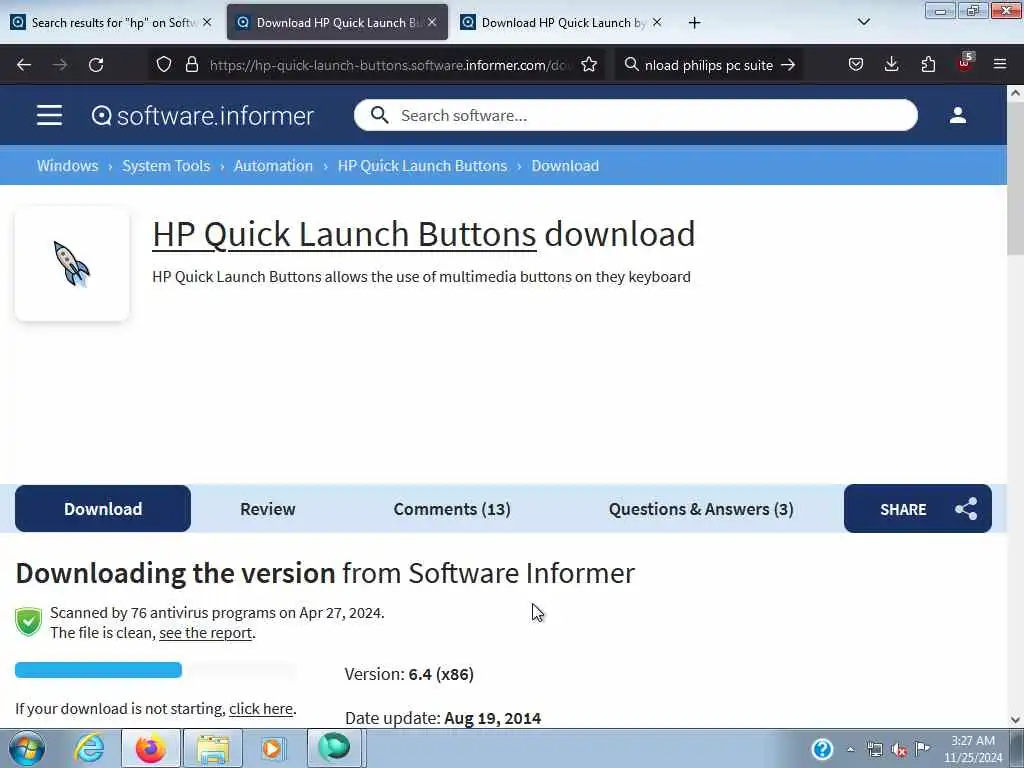
Task: Click the green round taskbar app icon
Action: click(334, 748)
